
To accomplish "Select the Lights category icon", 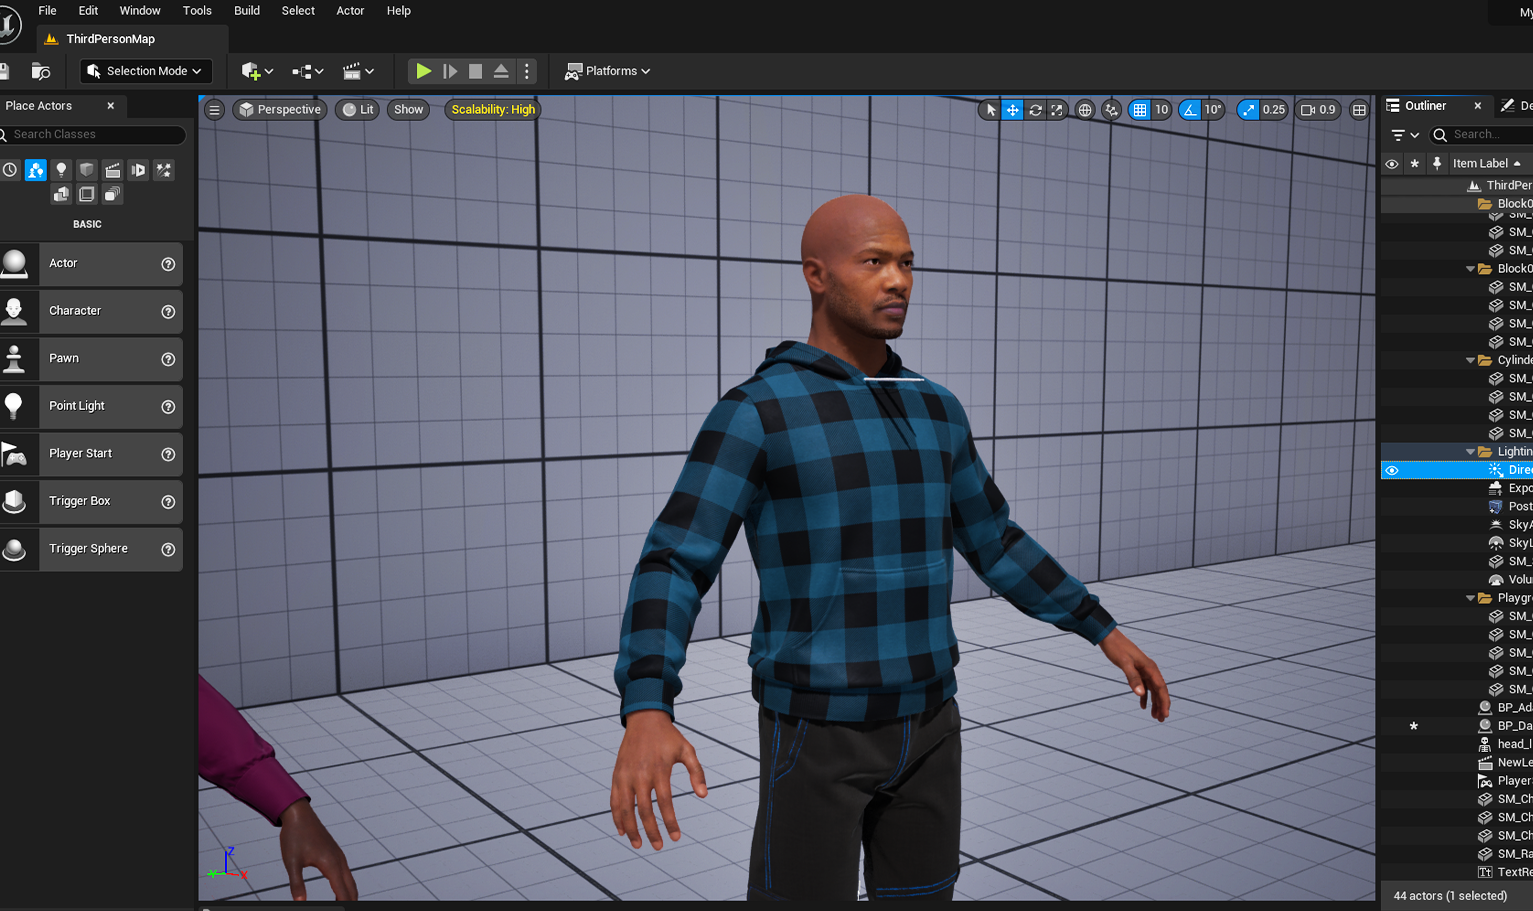I will (x=61, y=170).
